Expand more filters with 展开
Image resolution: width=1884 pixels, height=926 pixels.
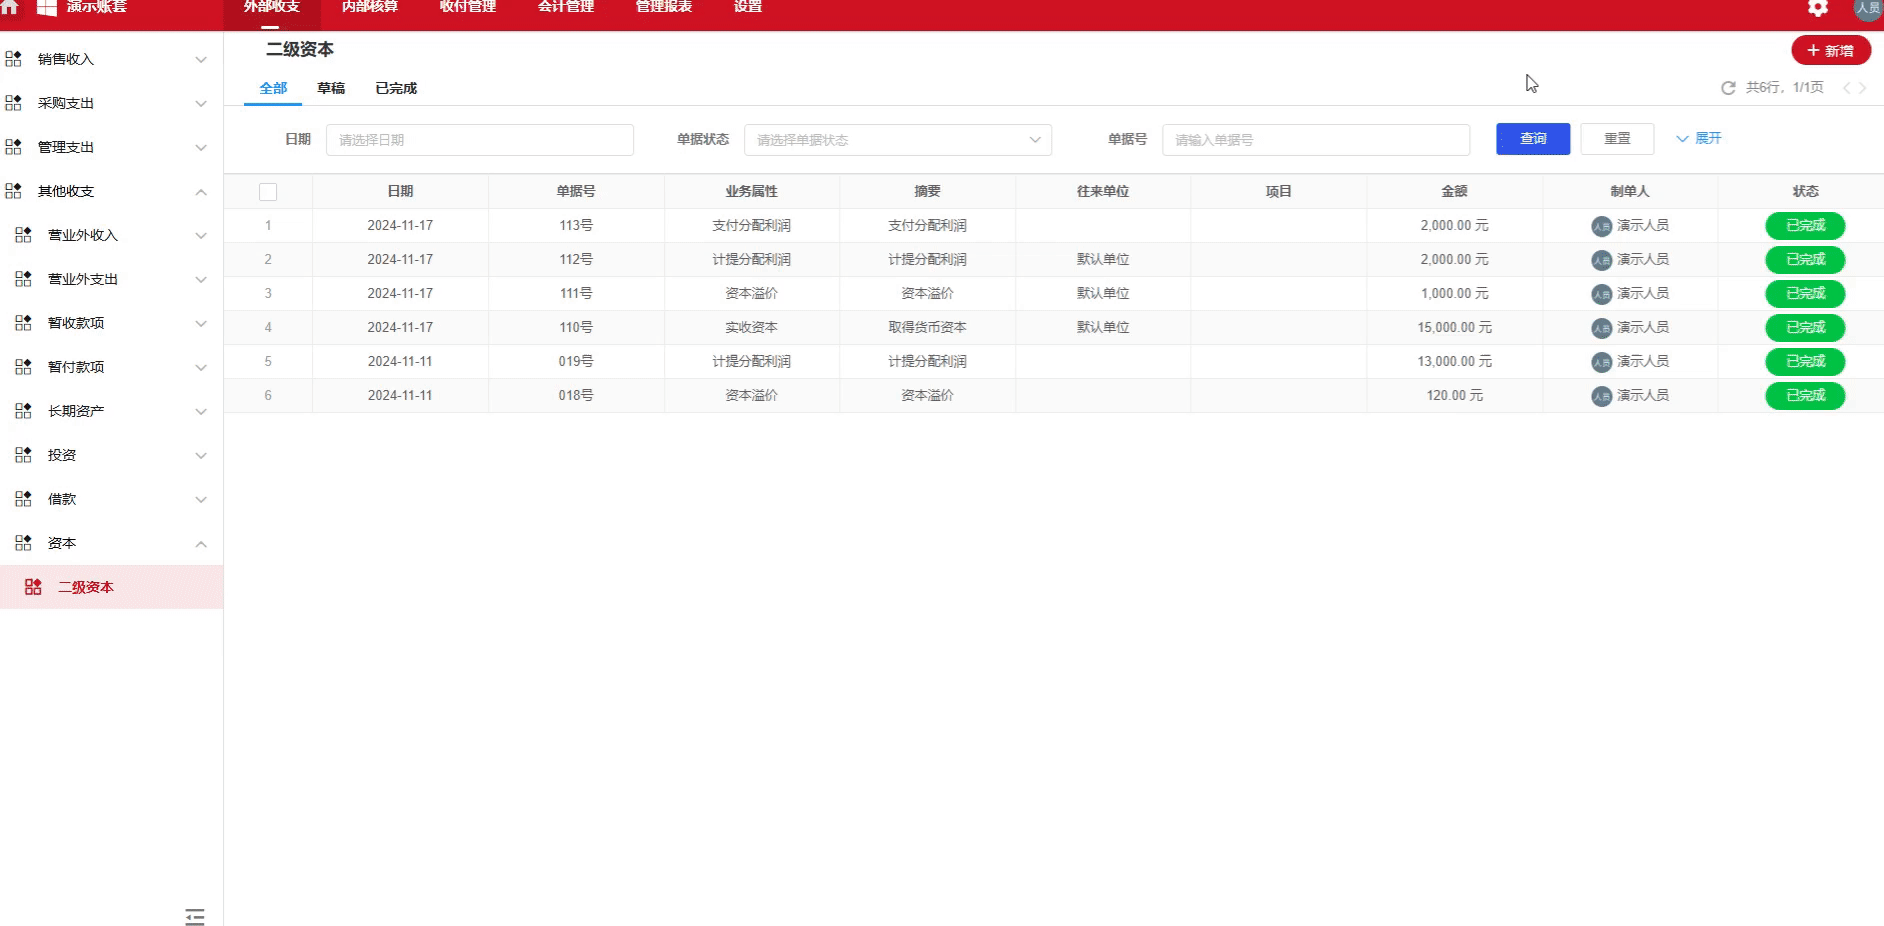tap(1699, 138)
